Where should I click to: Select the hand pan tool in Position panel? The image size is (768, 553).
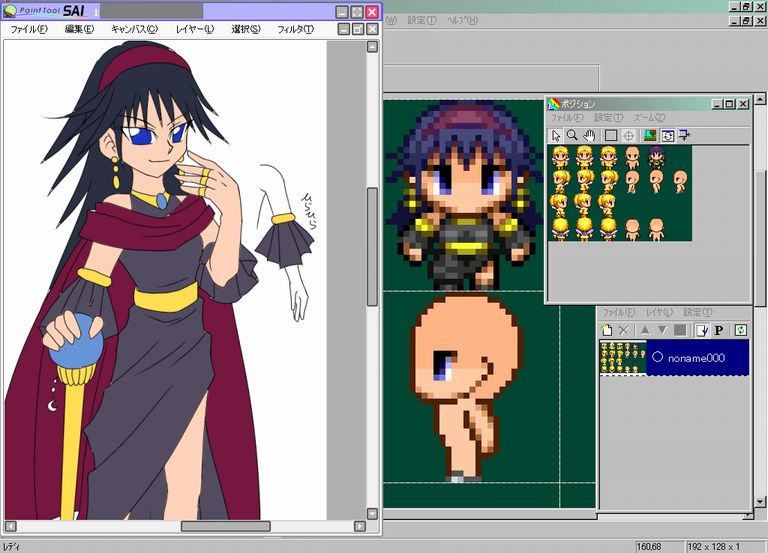(x=589, y=136)
